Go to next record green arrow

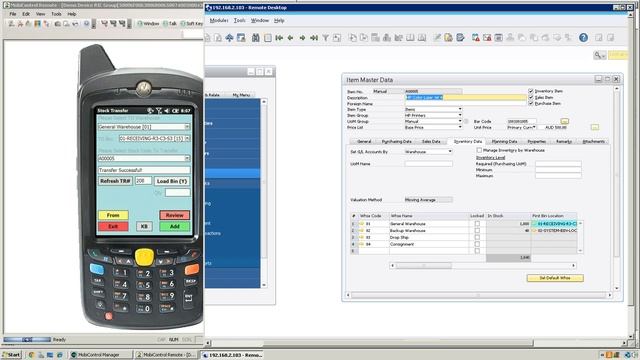click(302, 38)
